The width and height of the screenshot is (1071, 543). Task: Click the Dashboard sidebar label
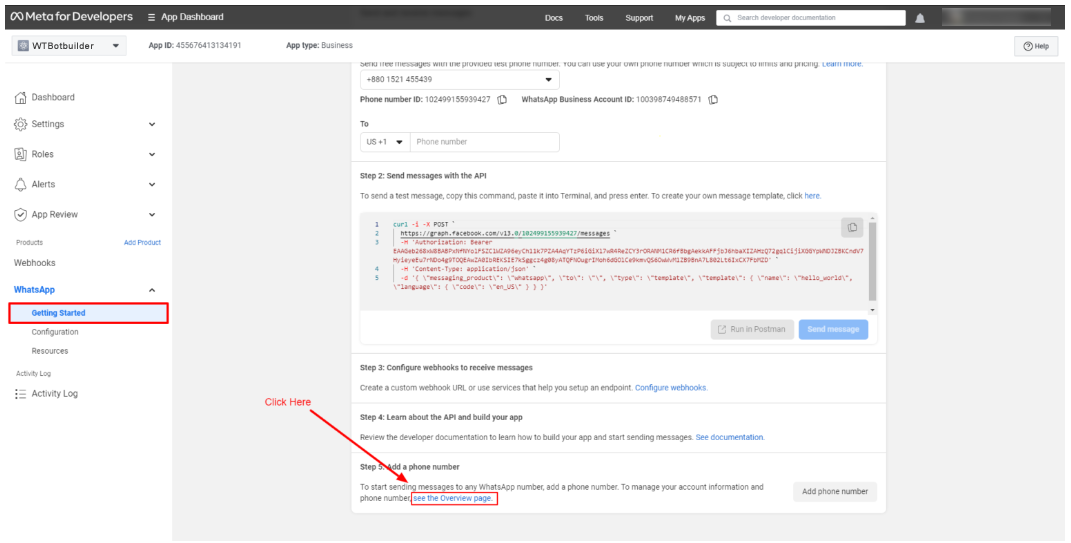point(53,98)
